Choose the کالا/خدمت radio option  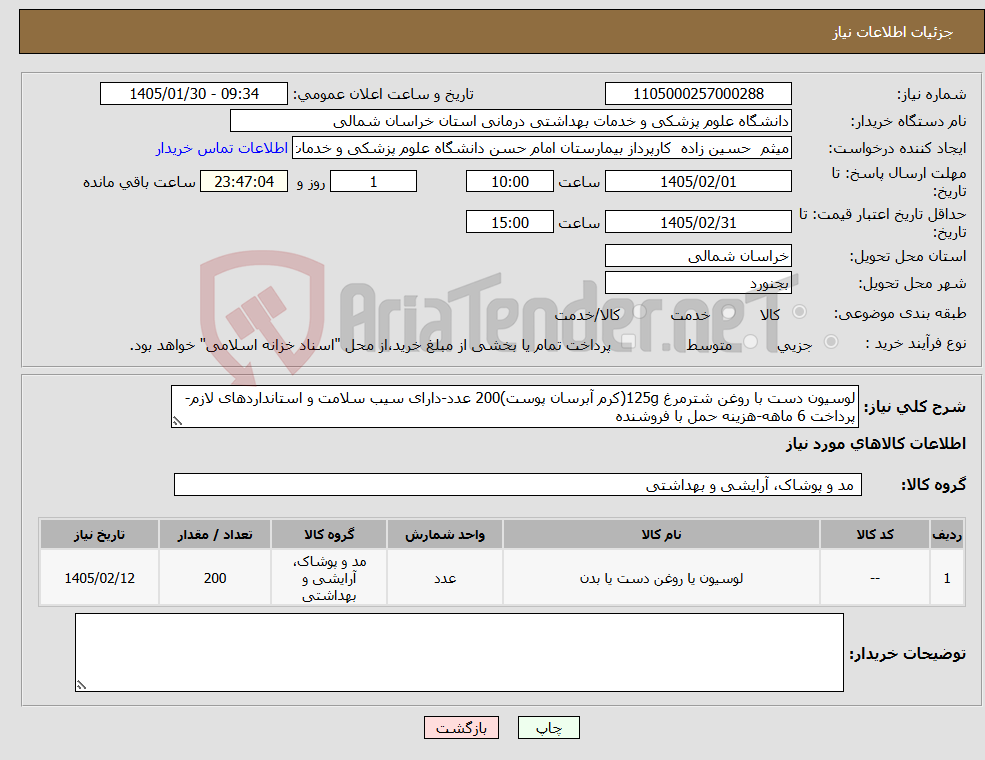pos(639,312)
